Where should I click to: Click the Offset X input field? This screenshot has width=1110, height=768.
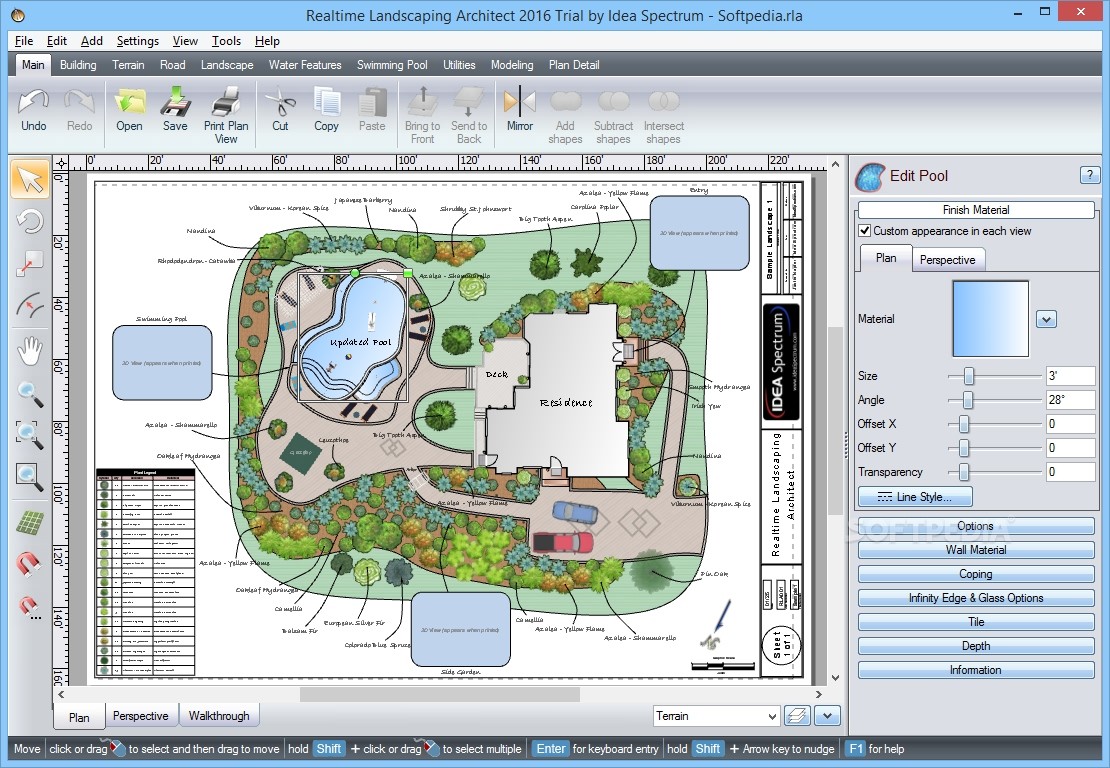coord(1070,424)
